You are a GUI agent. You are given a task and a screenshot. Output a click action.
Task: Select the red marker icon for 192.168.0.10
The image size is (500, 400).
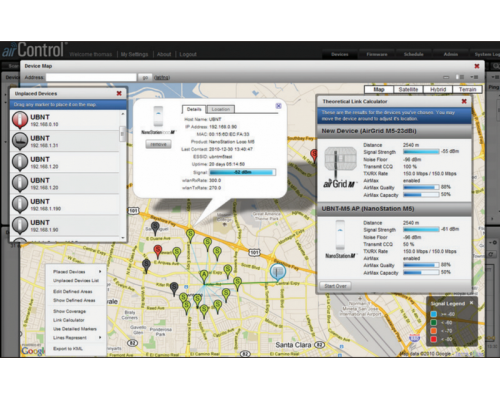[x=20, y=120]
